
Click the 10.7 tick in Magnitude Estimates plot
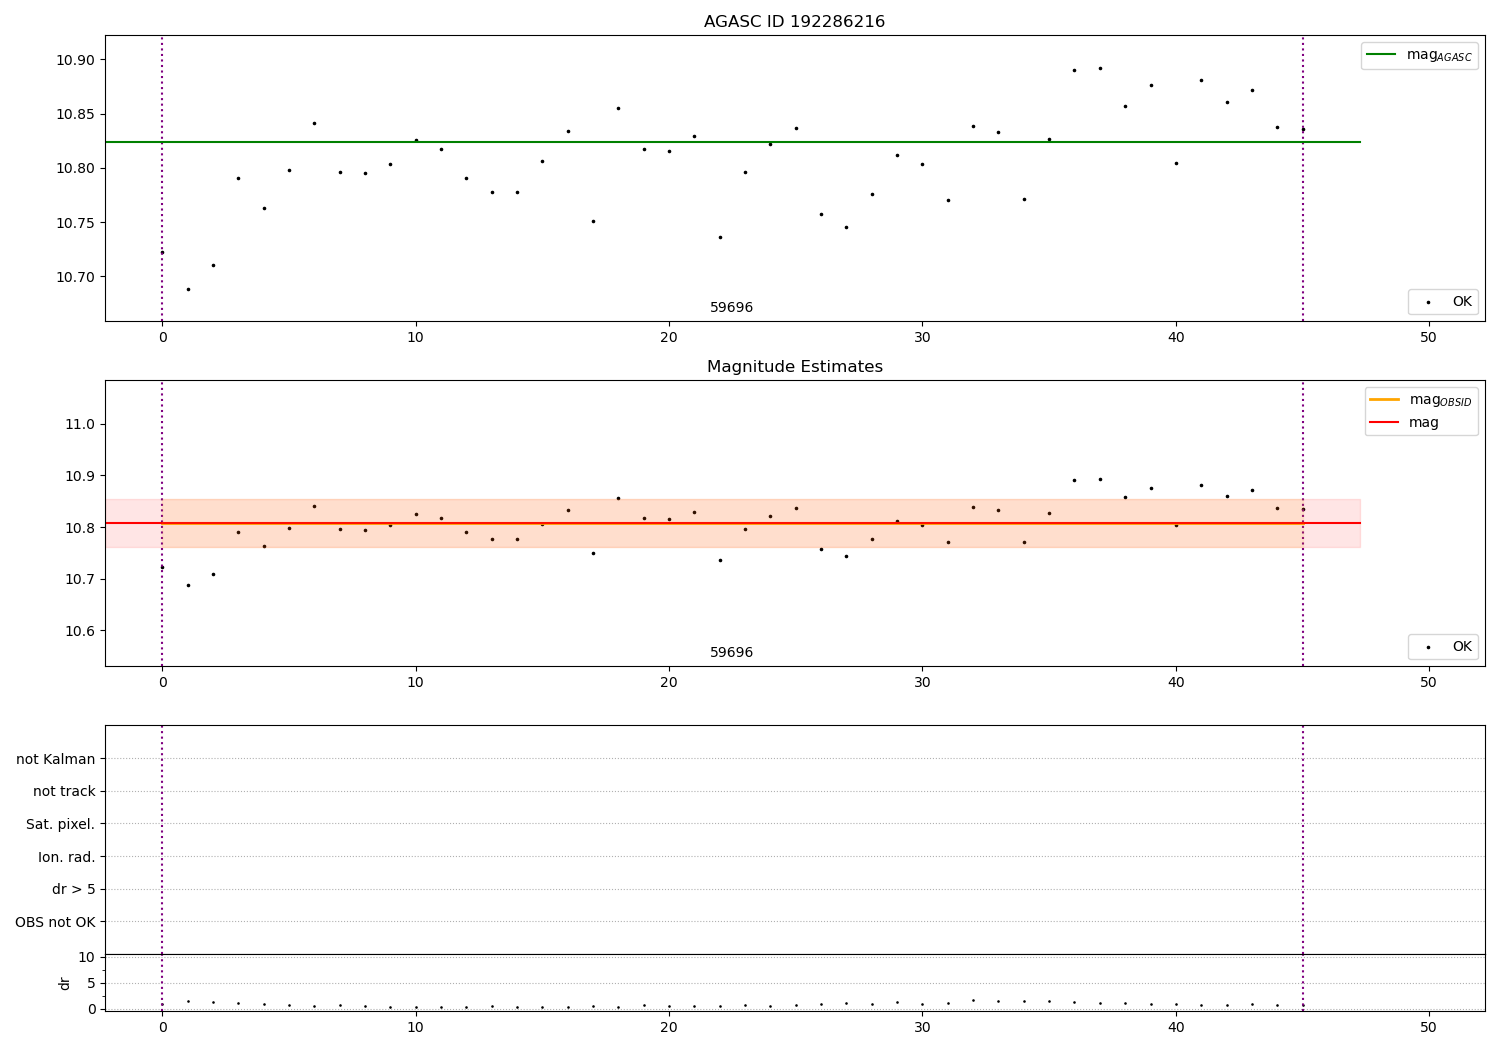coord(80,580)
